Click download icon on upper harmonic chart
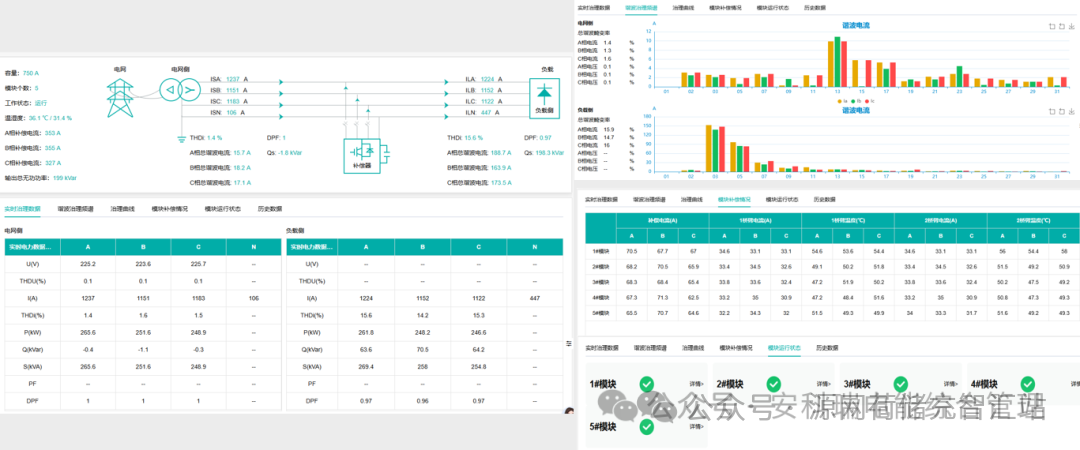1080x450 pixels. click(1071, 26)
